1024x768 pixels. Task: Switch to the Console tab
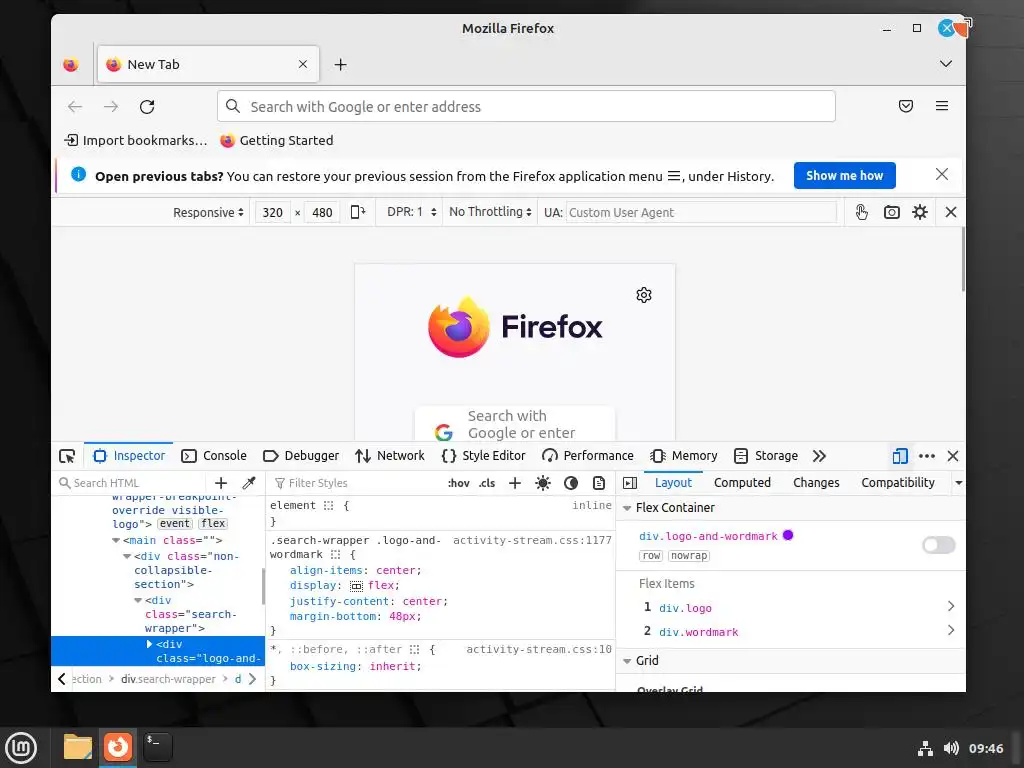pos(214,456)
